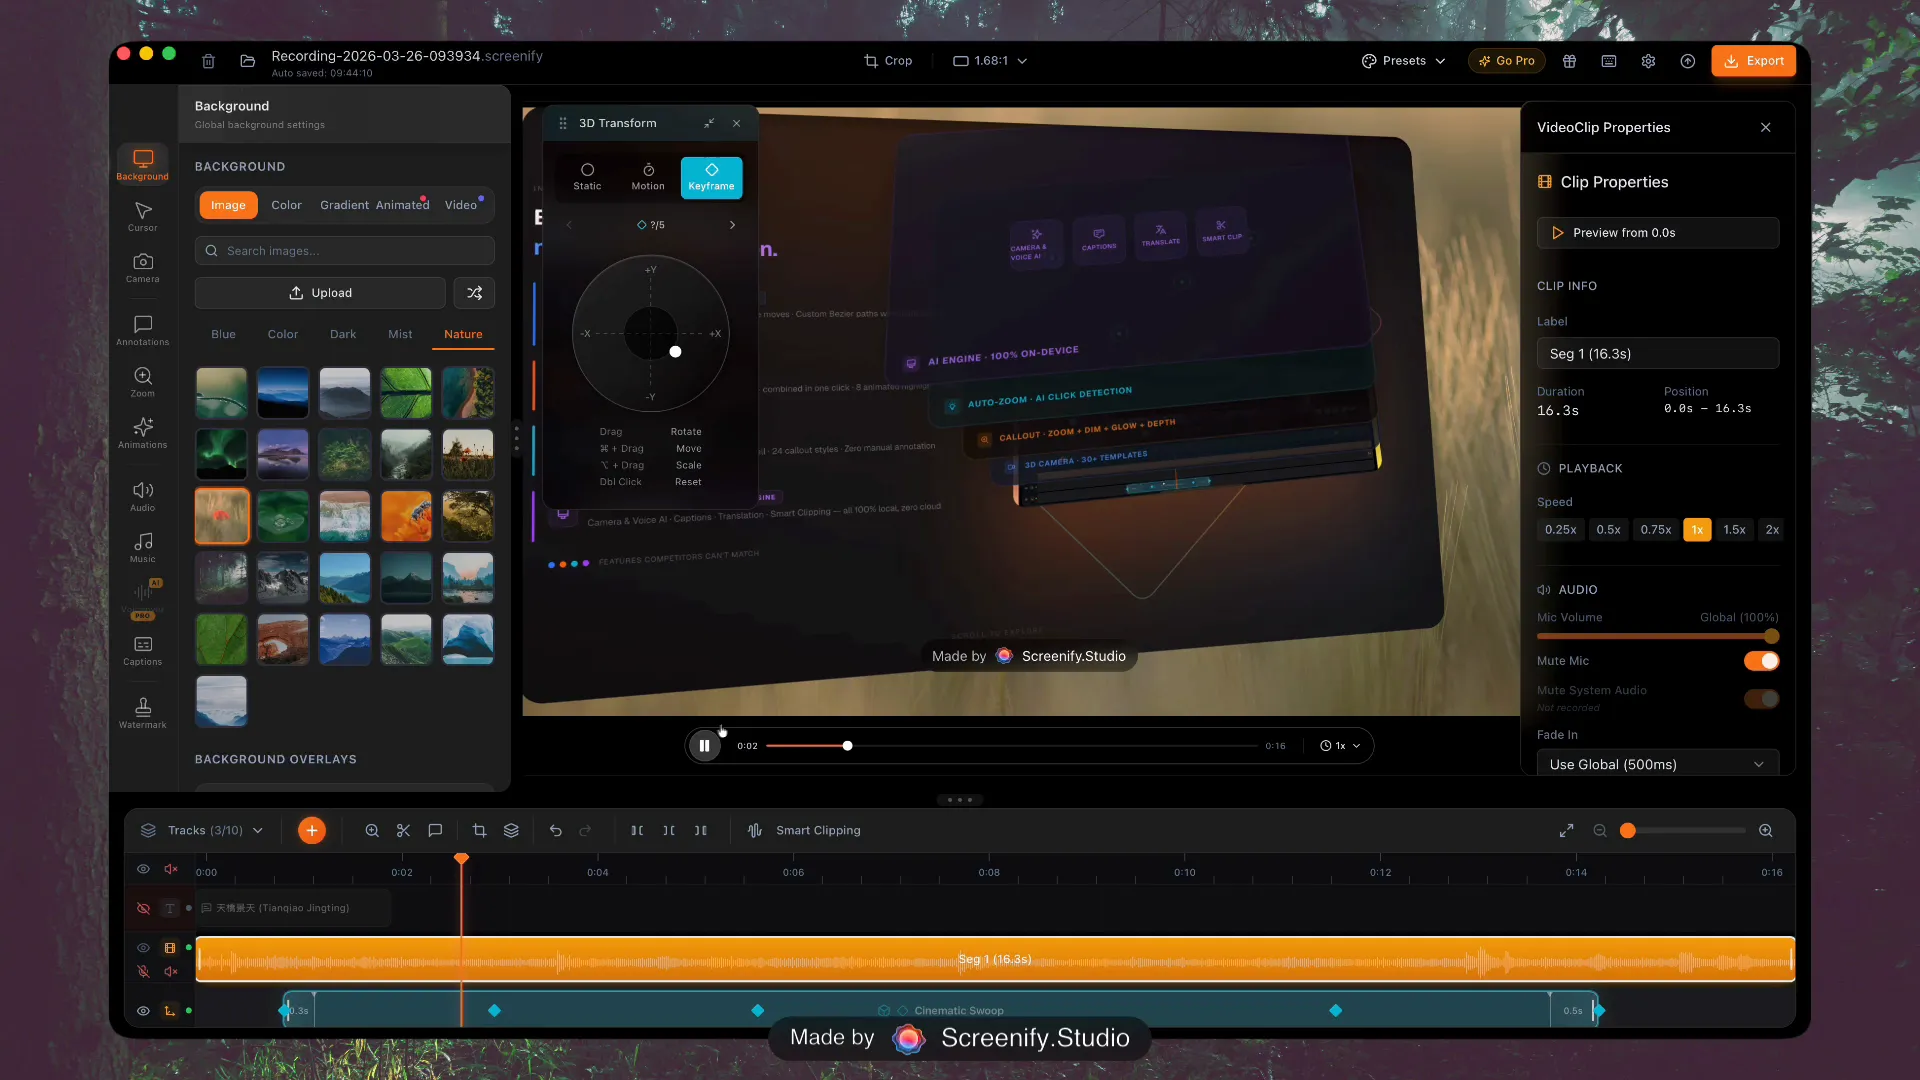This screenshot has width=1920, height=1080.
Task: Toggle visibility eye of Cinematic Swoop track
Action: tap(143, 1011)
